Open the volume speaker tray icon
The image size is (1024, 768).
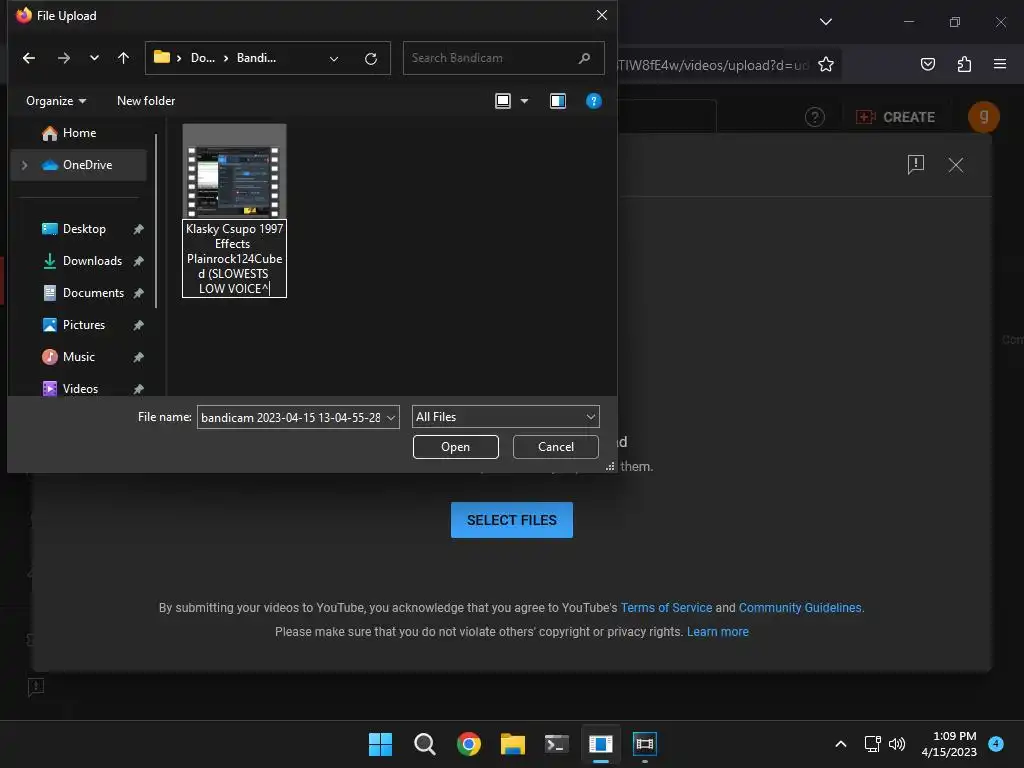[x=897, y=744]
